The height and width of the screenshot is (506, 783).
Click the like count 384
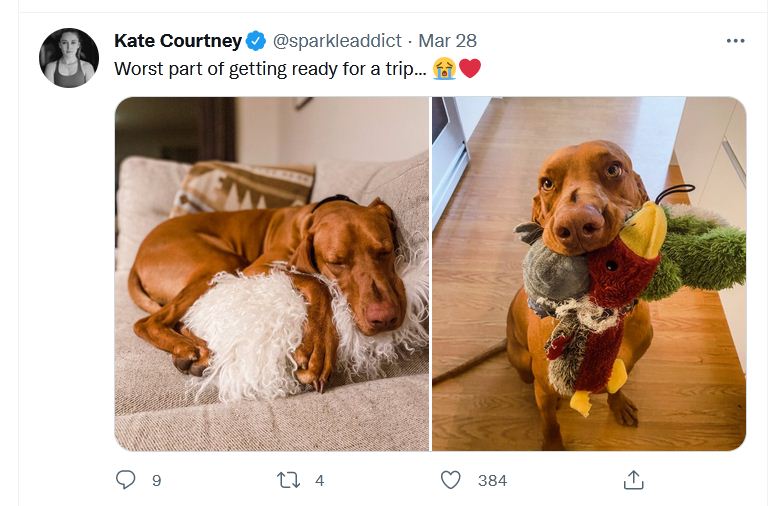492,481
